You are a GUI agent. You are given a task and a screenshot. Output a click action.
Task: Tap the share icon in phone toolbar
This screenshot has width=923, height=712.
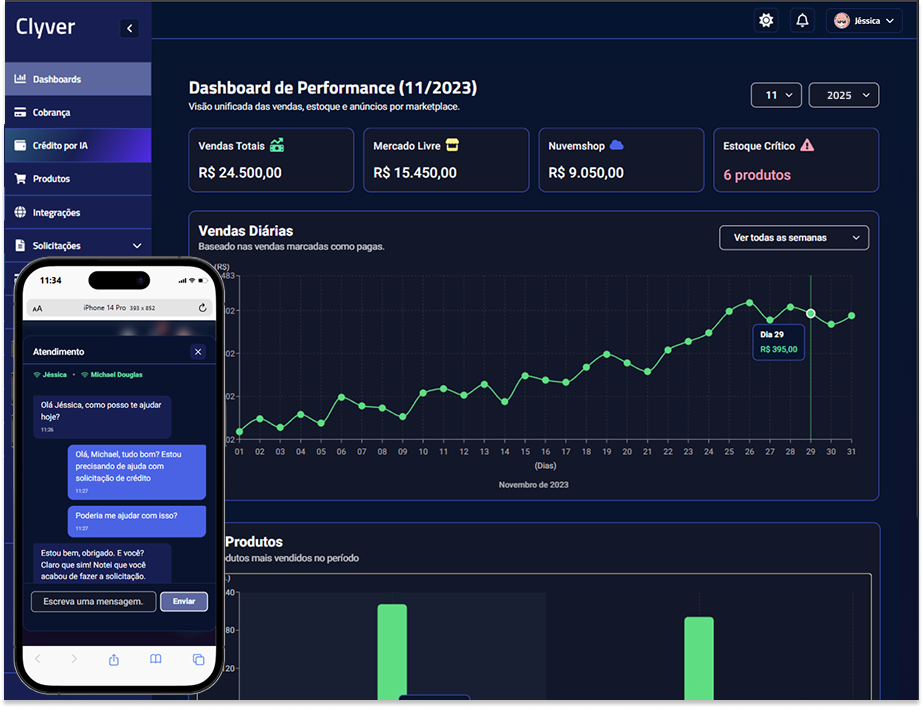tap(114, 659)
